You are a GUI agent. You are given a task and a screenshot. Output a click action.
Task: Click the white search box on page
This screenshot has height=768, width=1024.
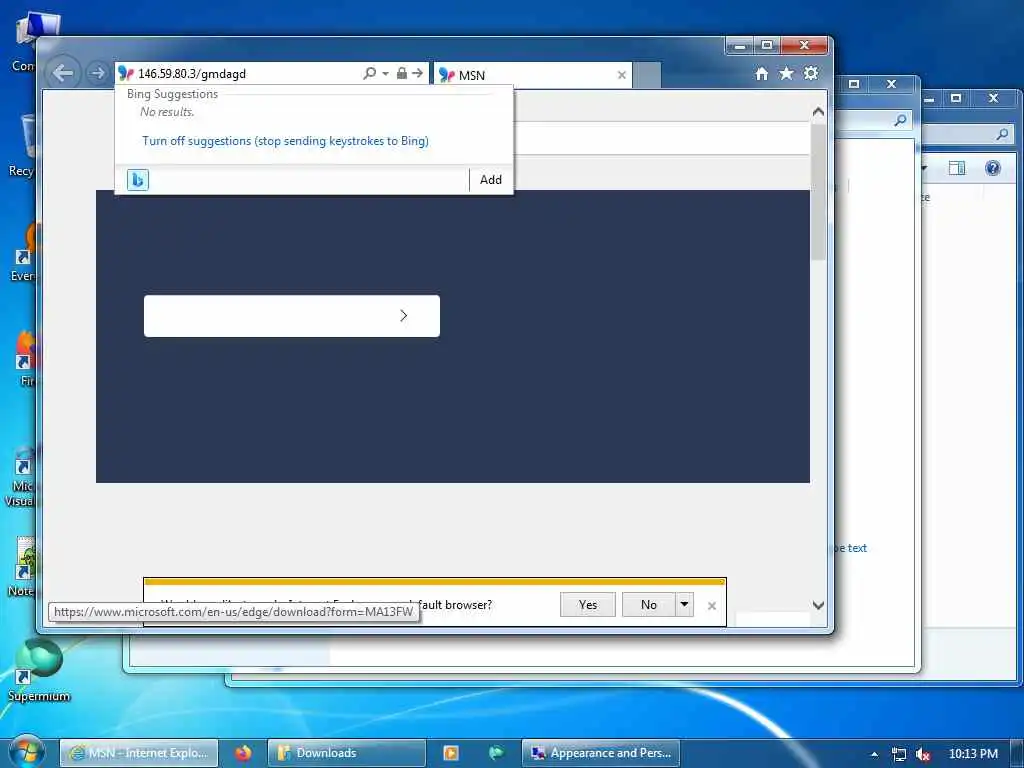coord(291,316)
